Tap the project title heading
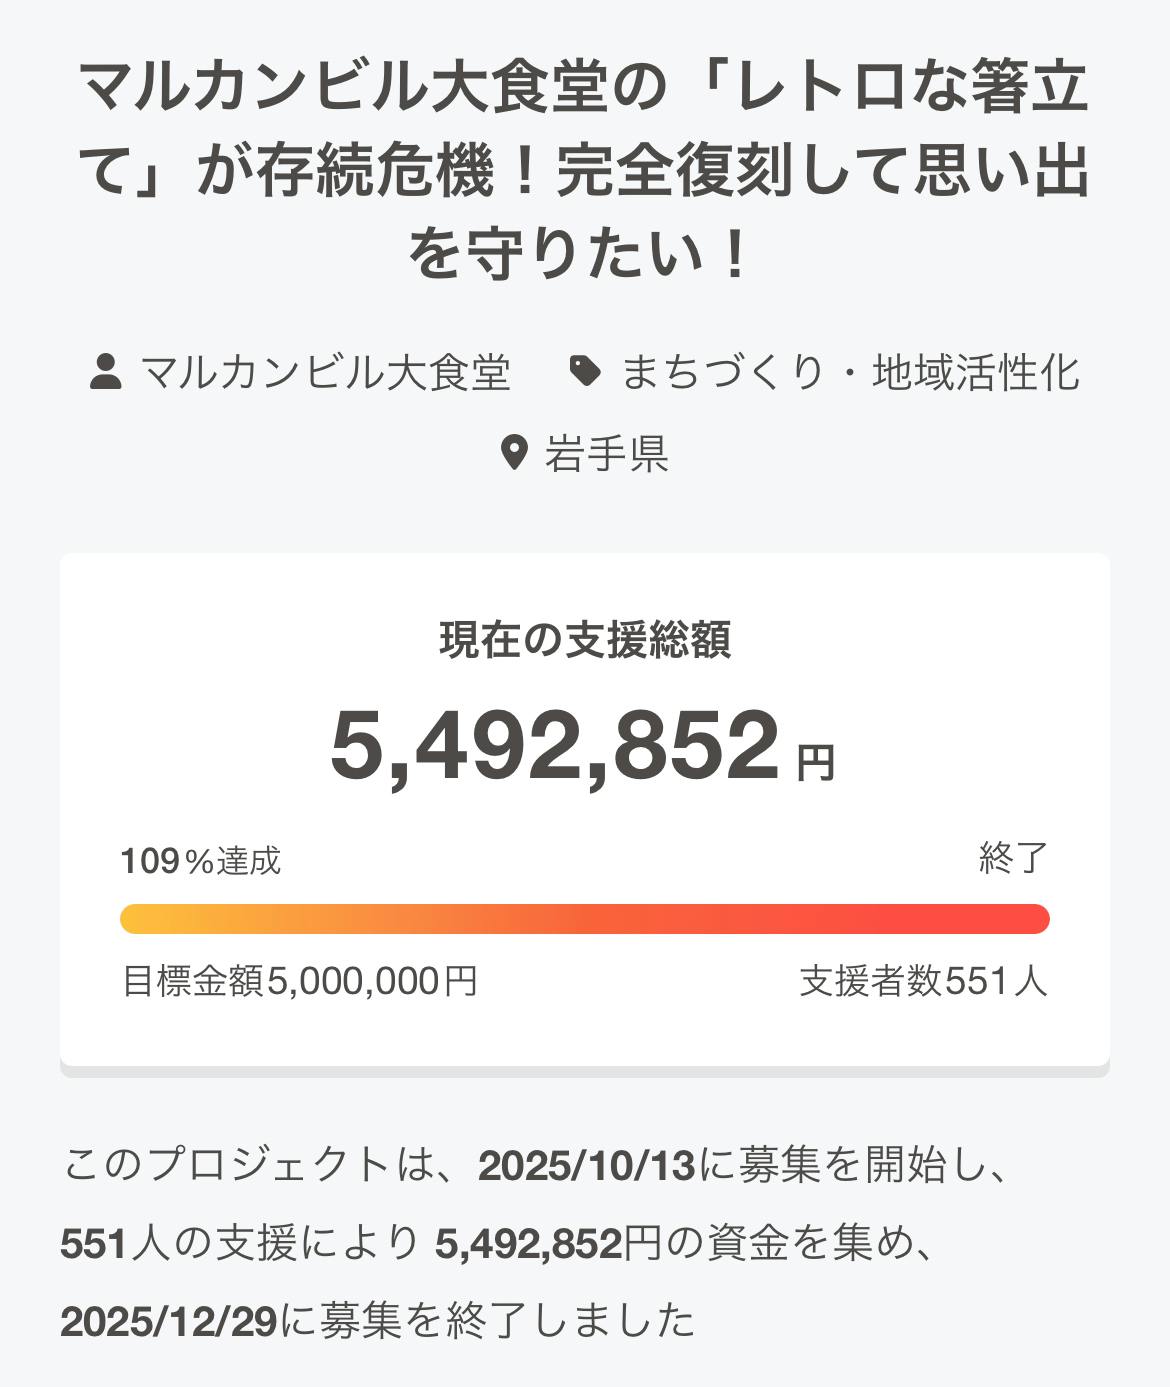 pyautogui.click(x=585, y=170)
